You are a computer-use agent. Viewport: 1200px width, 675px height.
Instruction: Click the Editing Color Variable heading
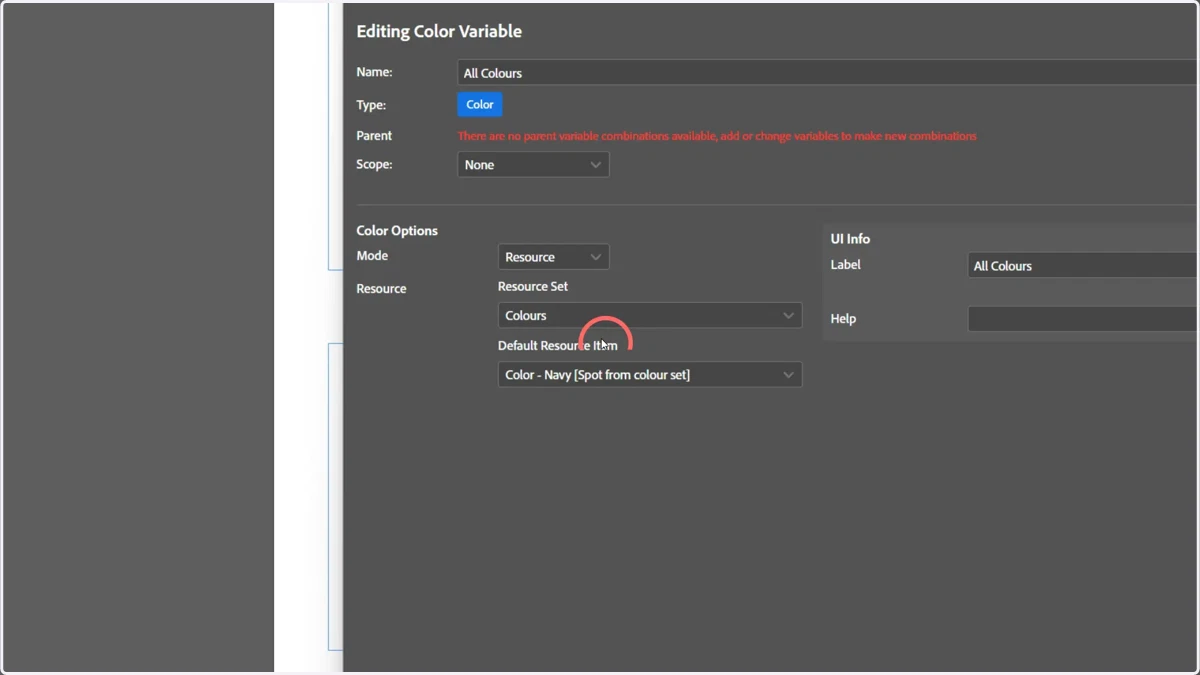[439, 31]
